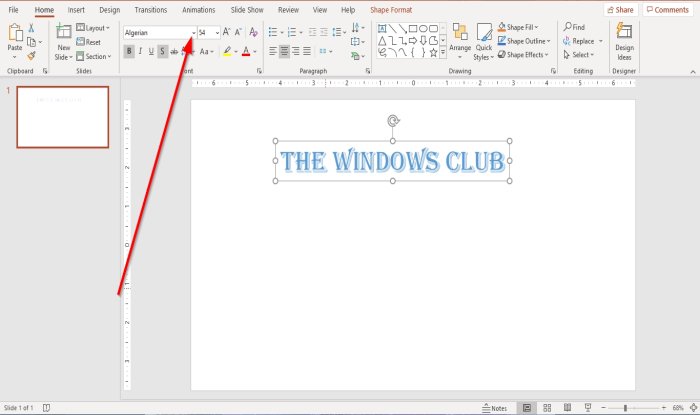Expand the shapes gallery More arrow

tap(443, 53)
